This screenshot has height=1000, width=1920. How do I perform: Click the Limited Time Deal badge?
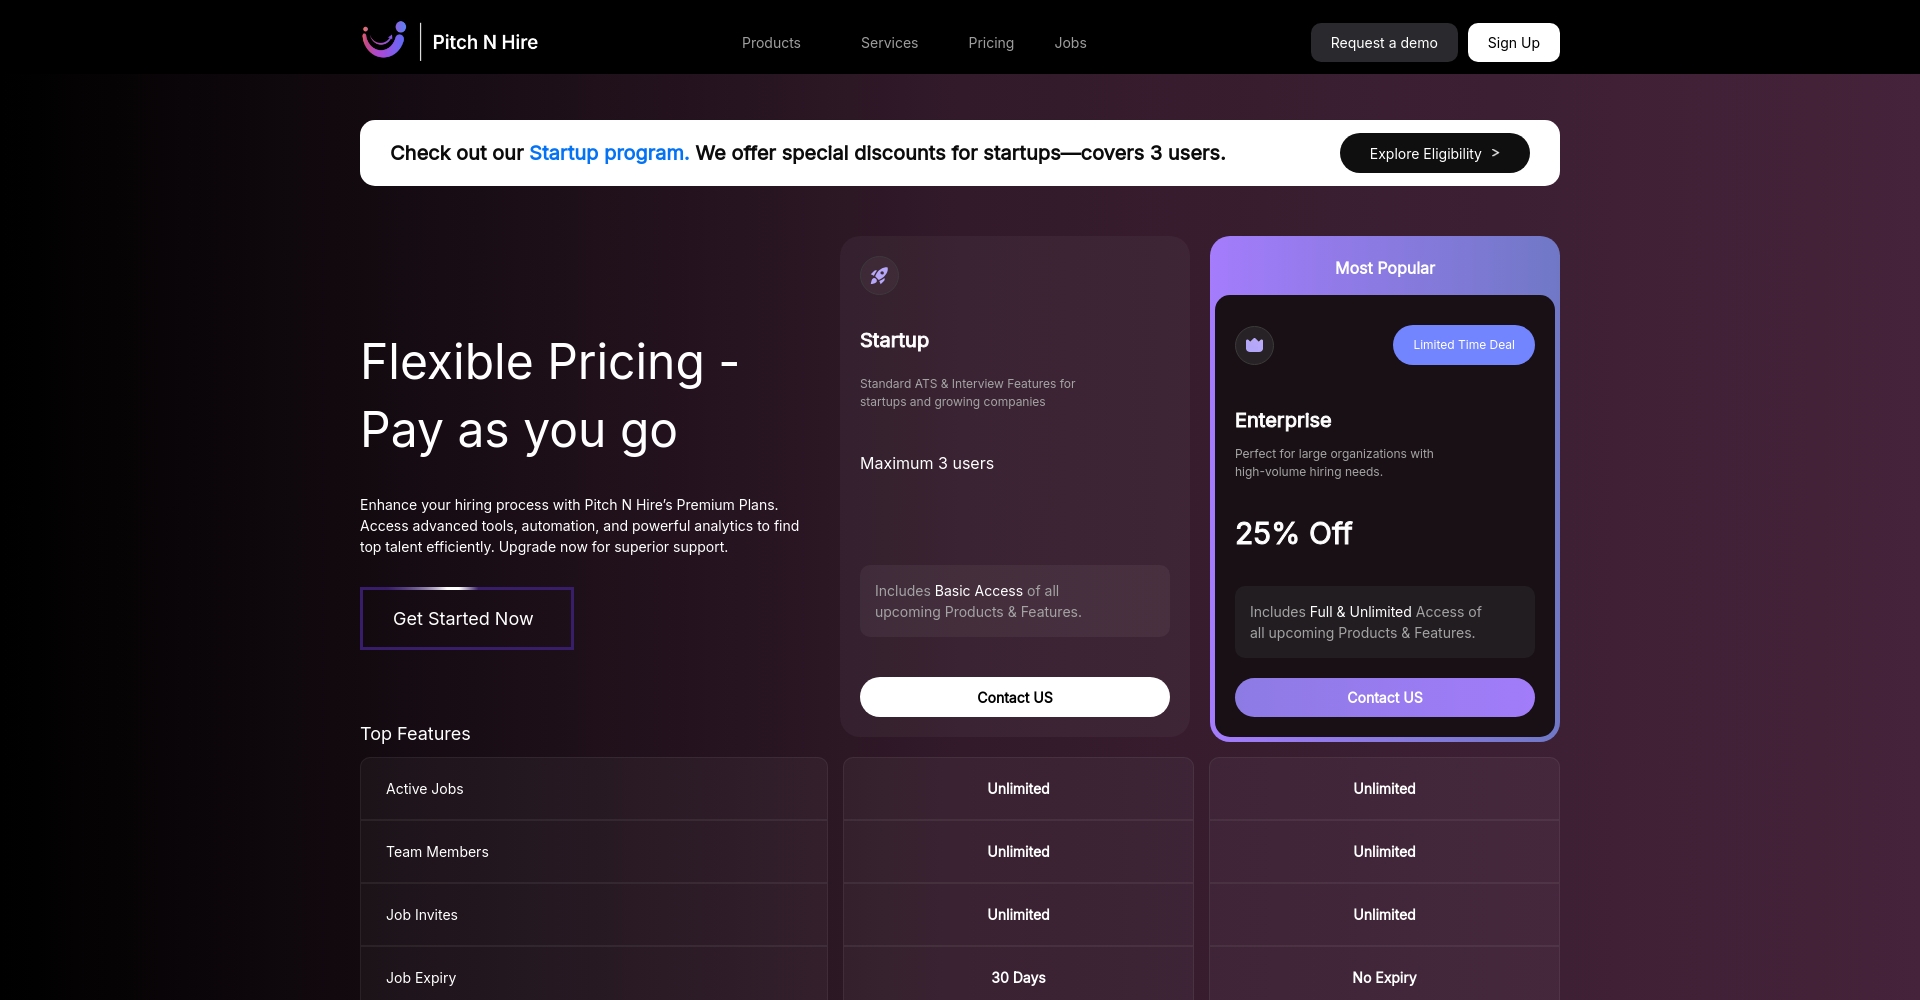pyautogui.click(x=1463, y=345)
